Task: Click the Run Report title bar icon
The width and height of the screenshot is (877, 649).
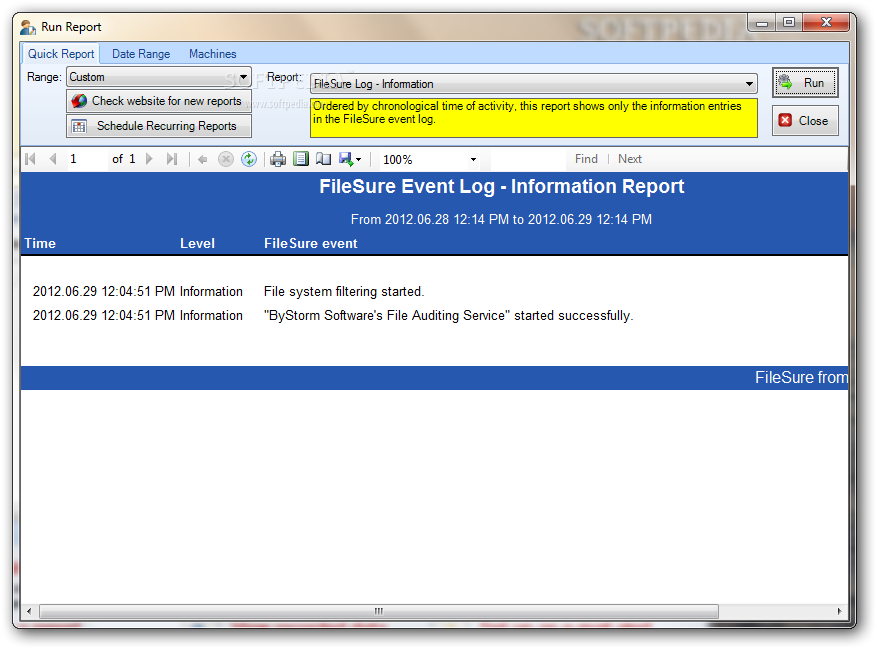Action: pos(28,27)
